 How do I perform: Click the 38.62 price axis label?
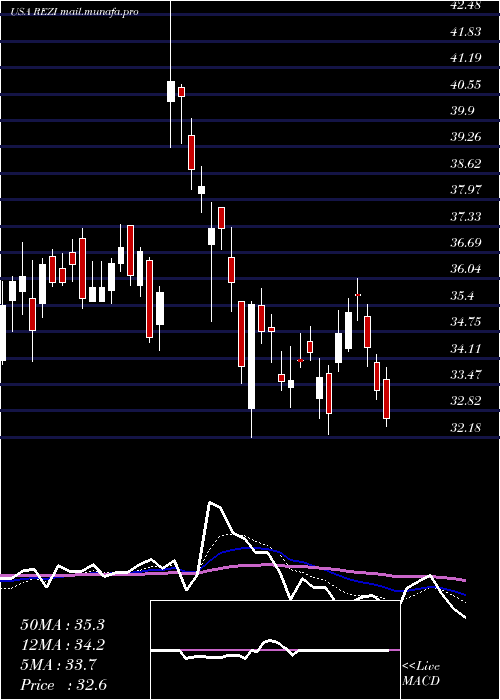(x=466, y=163)
